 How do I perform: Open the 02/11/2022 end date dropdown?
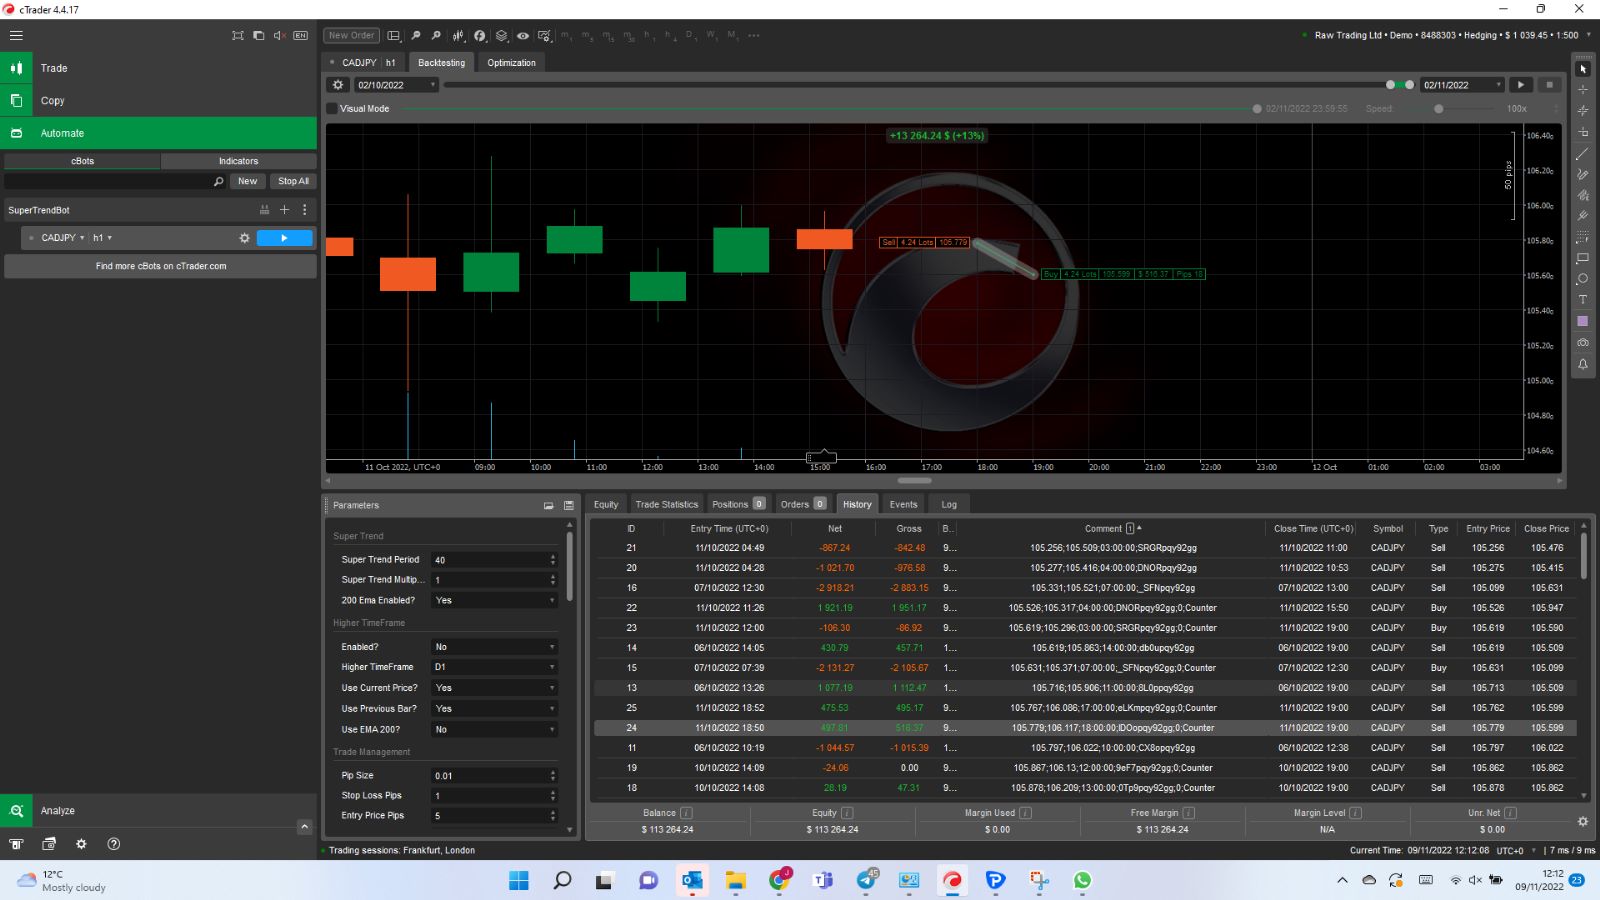click(x=1462, y=85)
